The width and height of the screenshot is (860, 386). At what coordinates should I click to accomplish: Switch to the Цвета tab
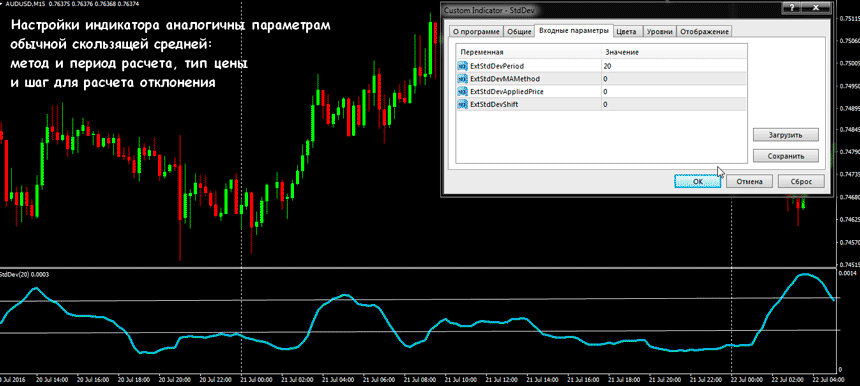tap(626, 32)
